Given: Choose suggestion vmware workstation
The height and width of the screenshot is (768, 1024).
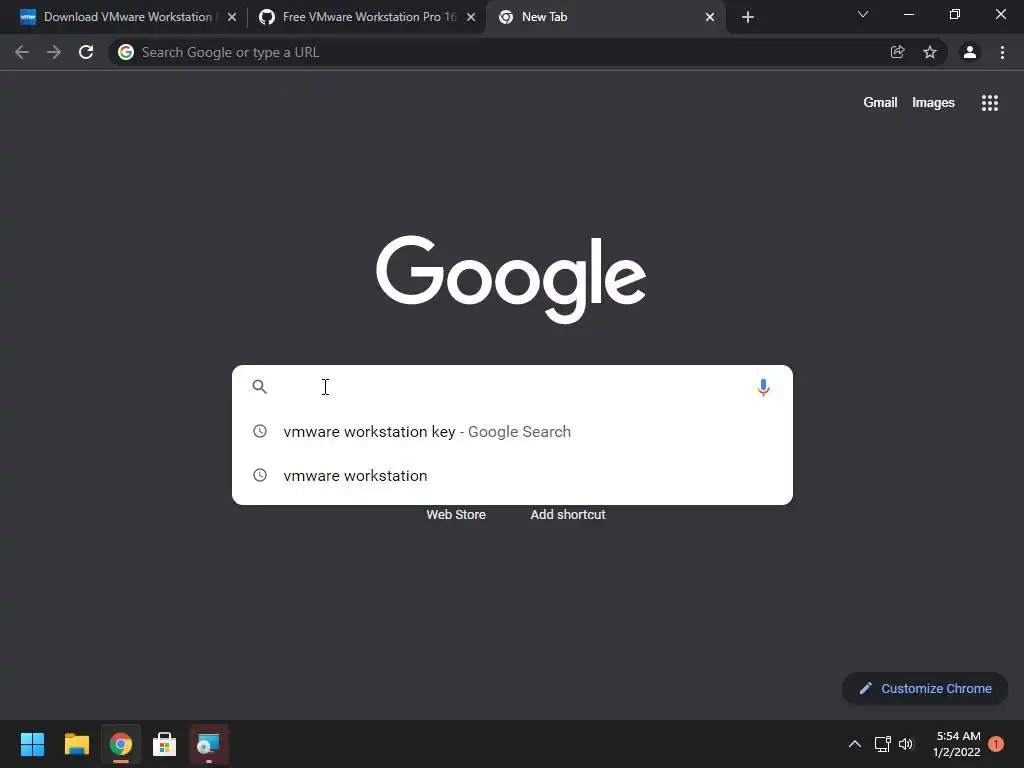Looking at the screenshot, I should [513, 475].
